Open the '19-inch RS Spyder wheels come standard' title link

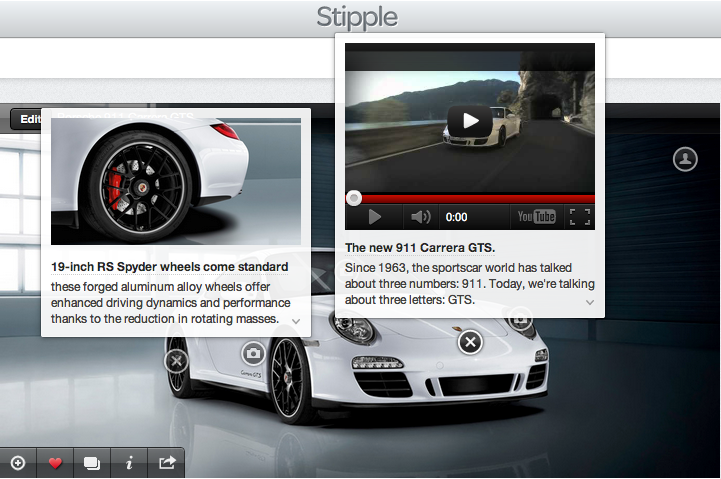point(170,267)
